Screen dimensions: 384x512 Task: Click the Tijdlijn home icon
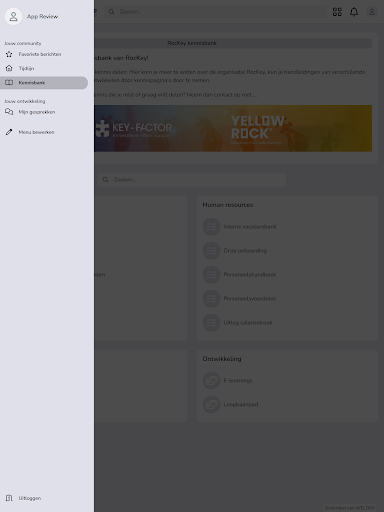9,68
